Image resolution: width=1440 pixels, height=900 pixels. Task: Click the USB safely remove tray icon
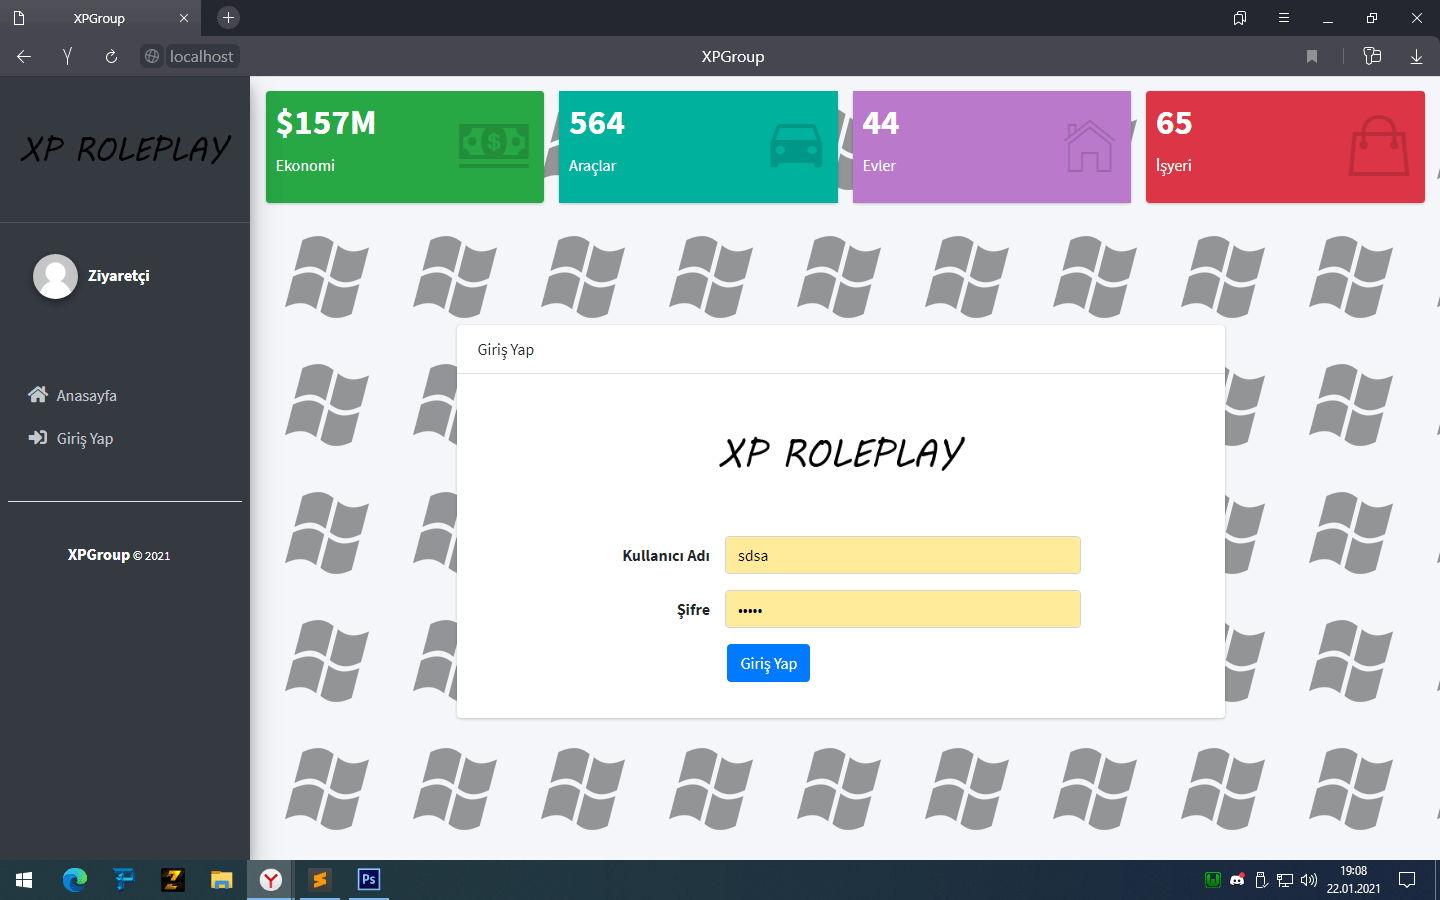(x=1261, y=880)
